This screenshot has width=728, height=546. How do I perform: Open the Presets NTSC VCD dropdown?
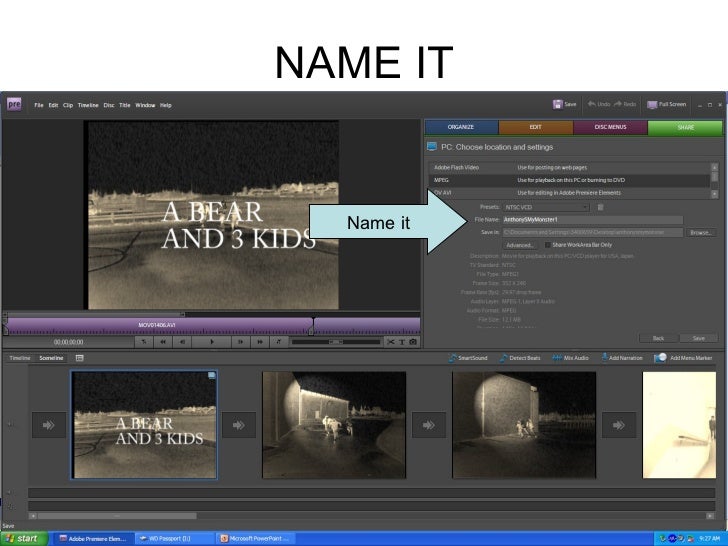(546, 207)
